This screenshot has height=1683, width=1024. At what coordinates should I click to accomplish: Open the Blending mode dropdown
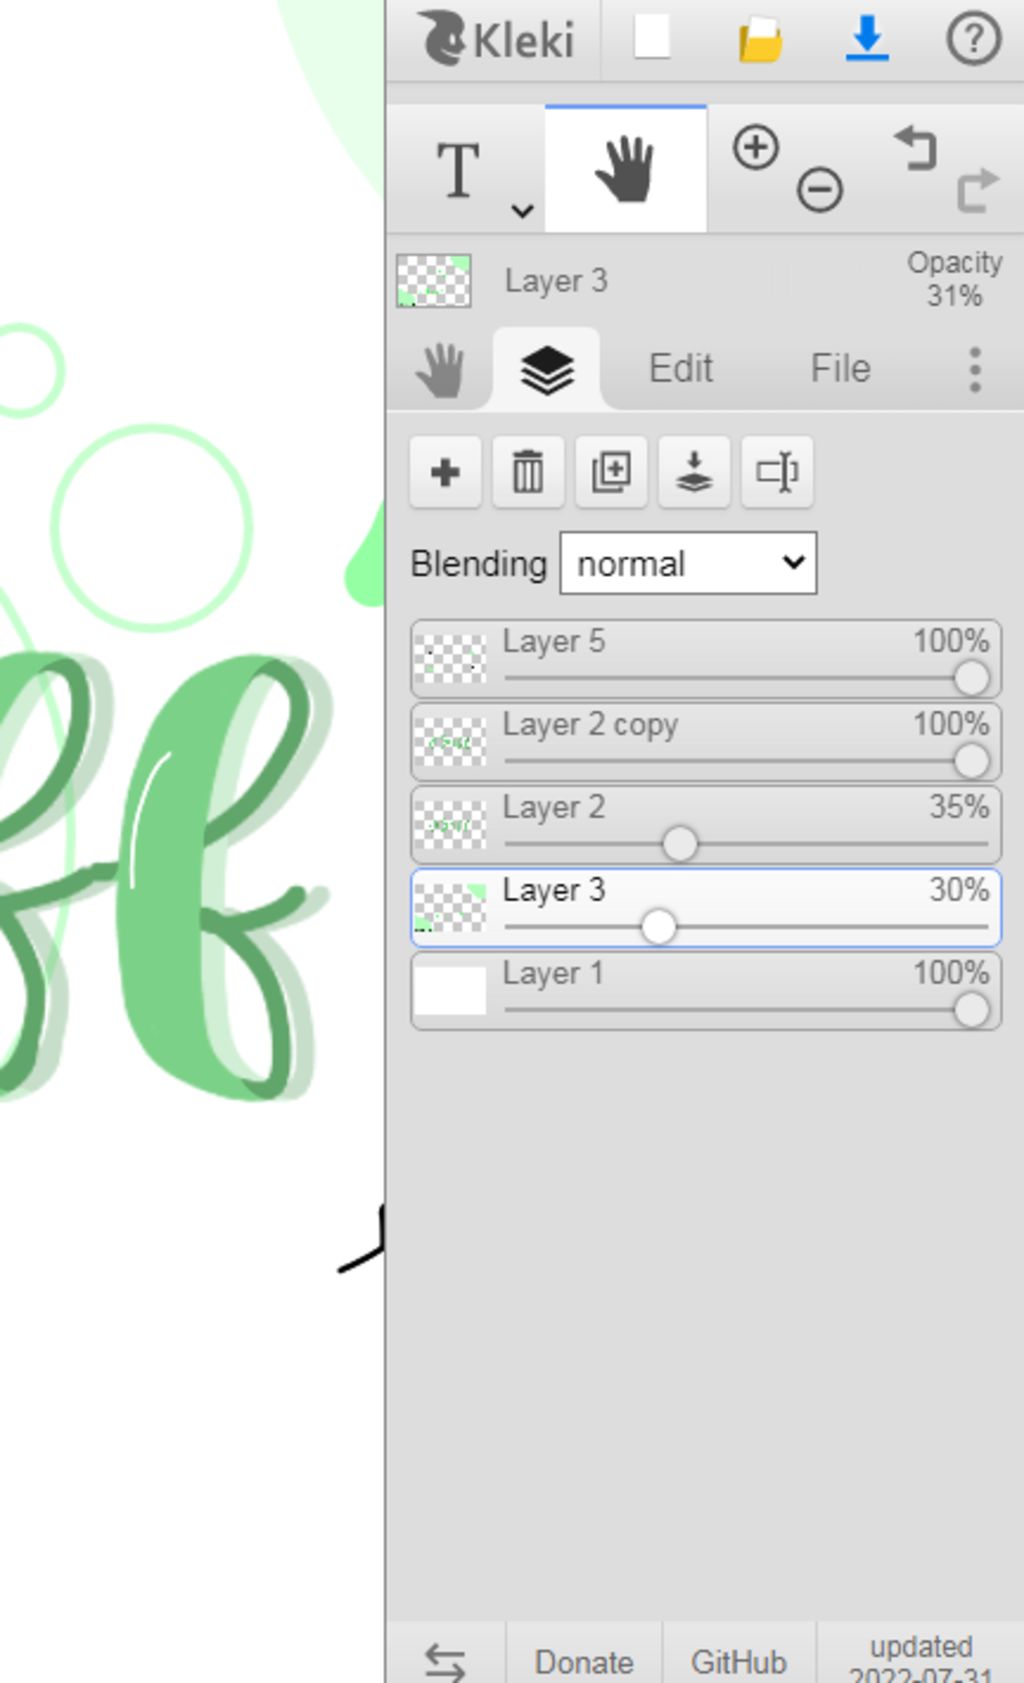pyautogui.click(x=688, y=564)
